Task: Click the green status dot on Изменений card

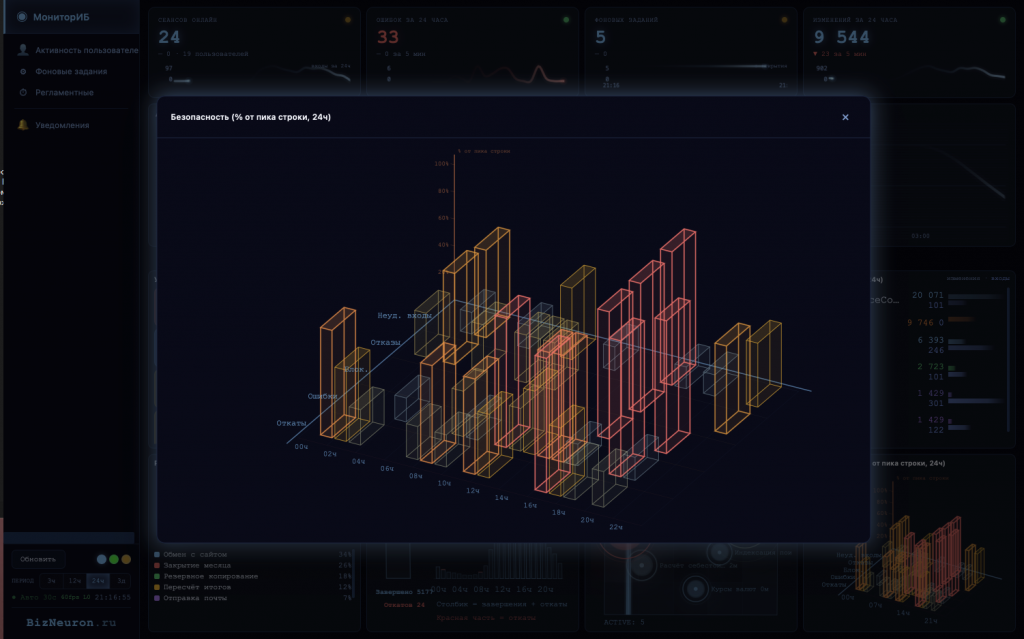Action: coord(1002,20)
